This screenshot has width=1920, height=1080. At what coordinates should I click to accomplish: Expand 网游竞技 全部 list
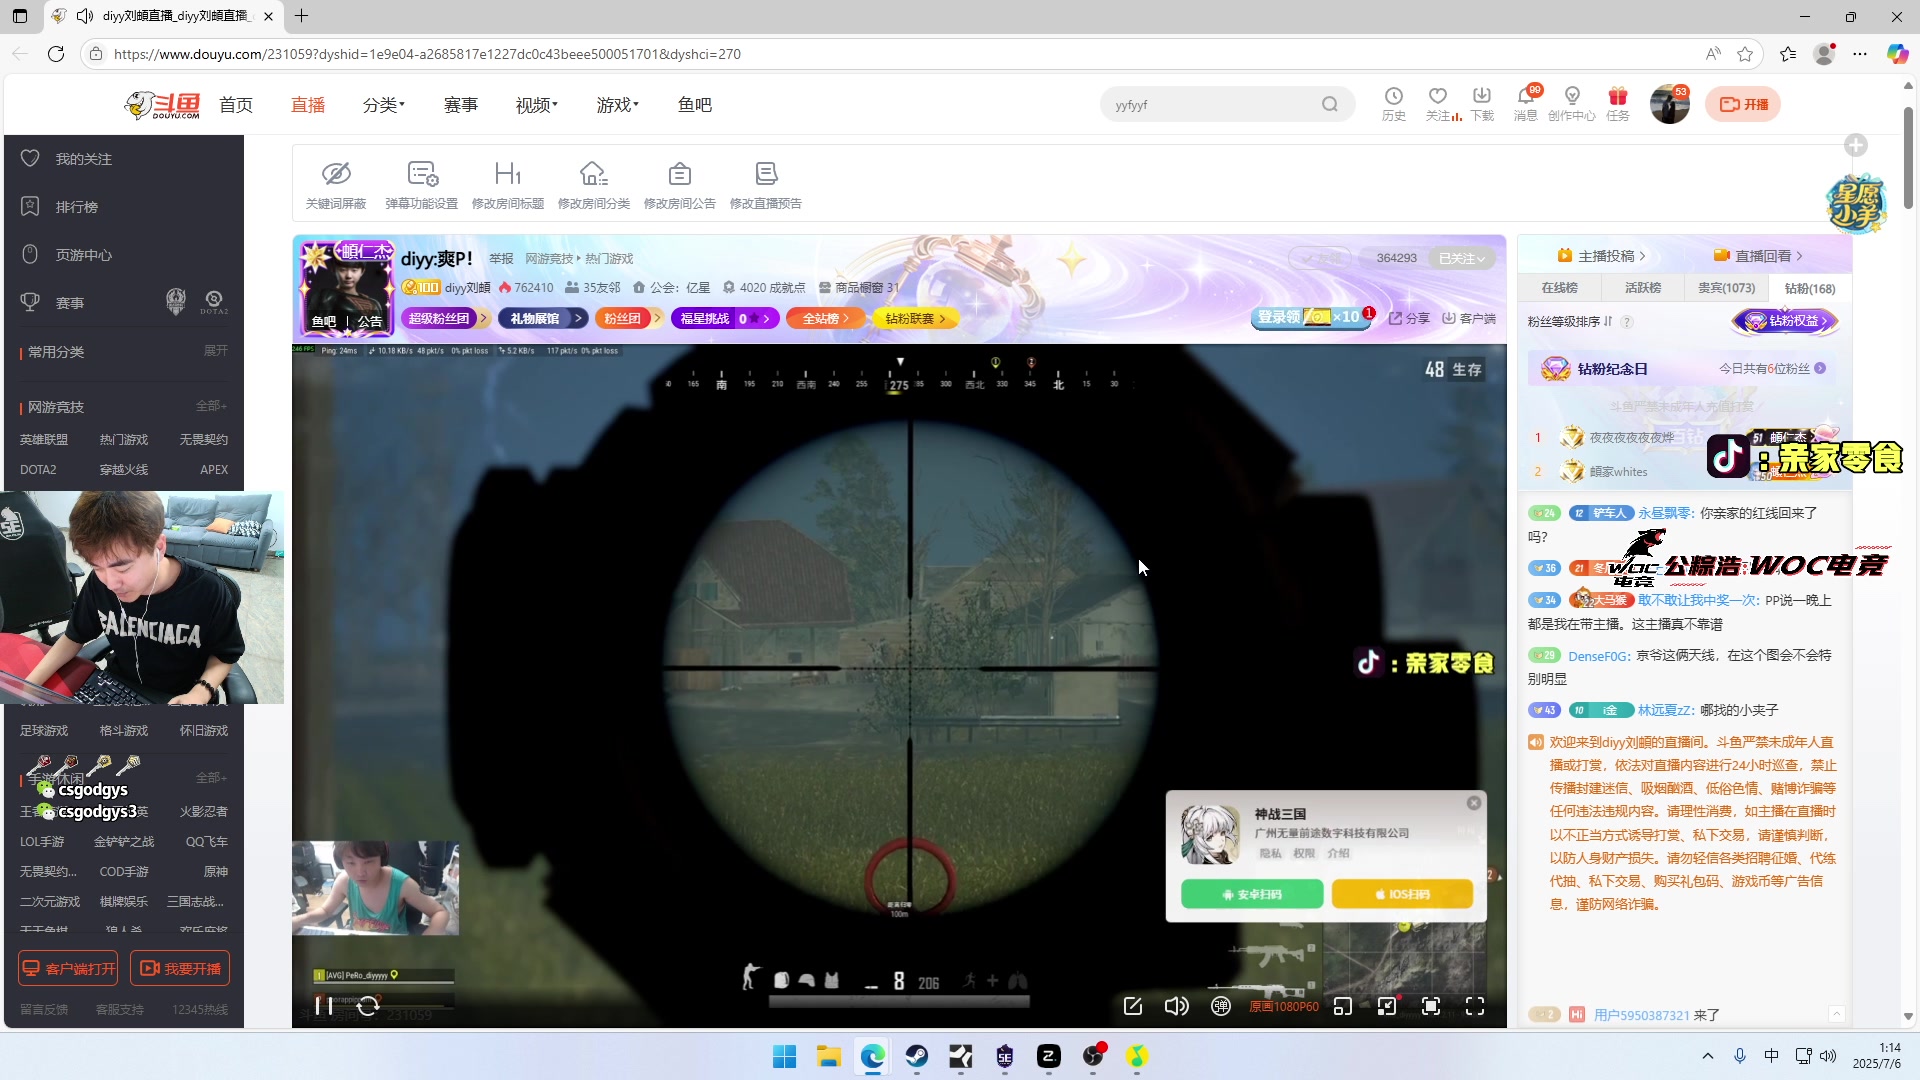tap(212, 406)
